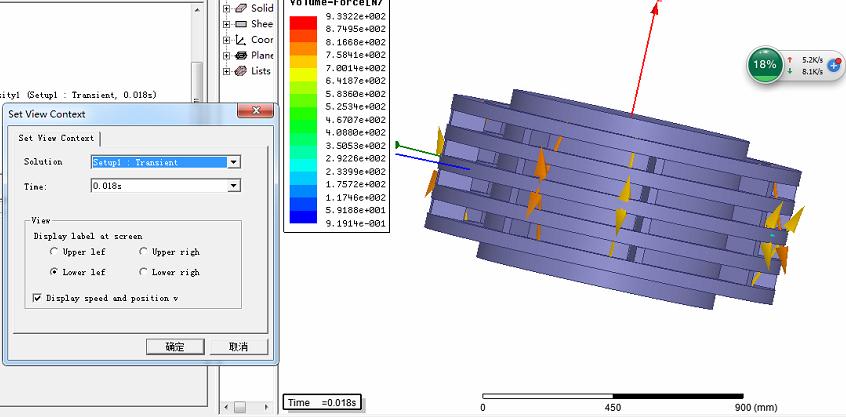The width and height of the screenshot is (846, 417).
Task: Click the Lists tree label
Action: point(261,71)
